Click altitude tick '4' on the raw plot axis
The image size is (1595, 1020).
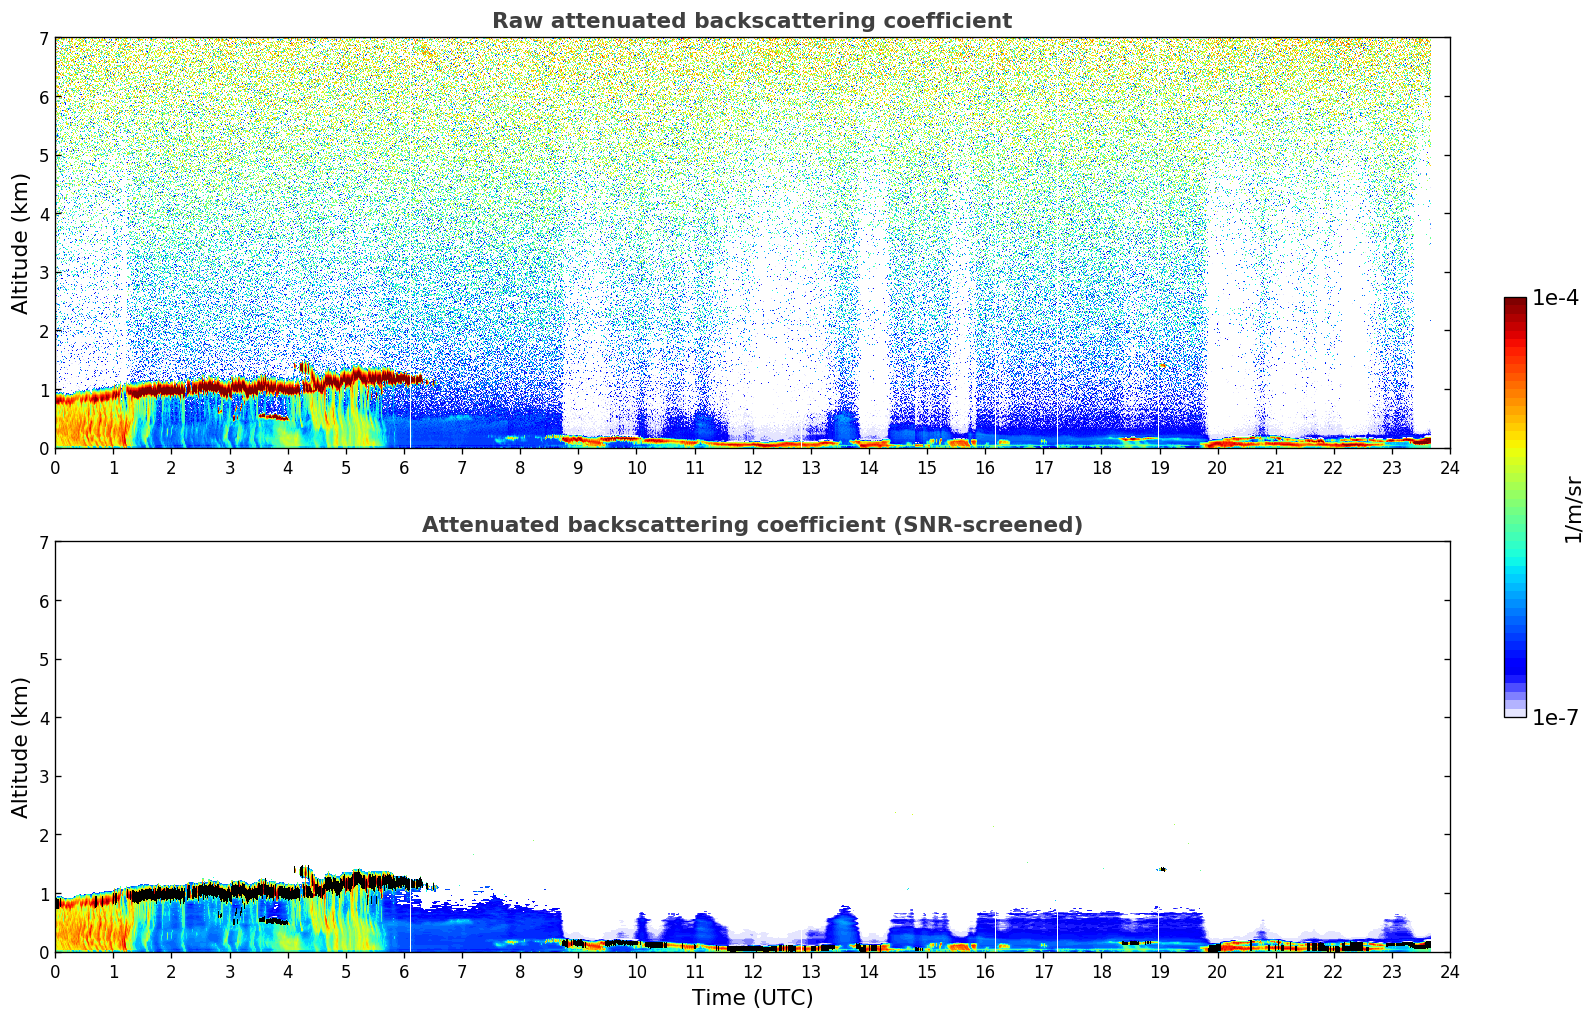(43, 214)
